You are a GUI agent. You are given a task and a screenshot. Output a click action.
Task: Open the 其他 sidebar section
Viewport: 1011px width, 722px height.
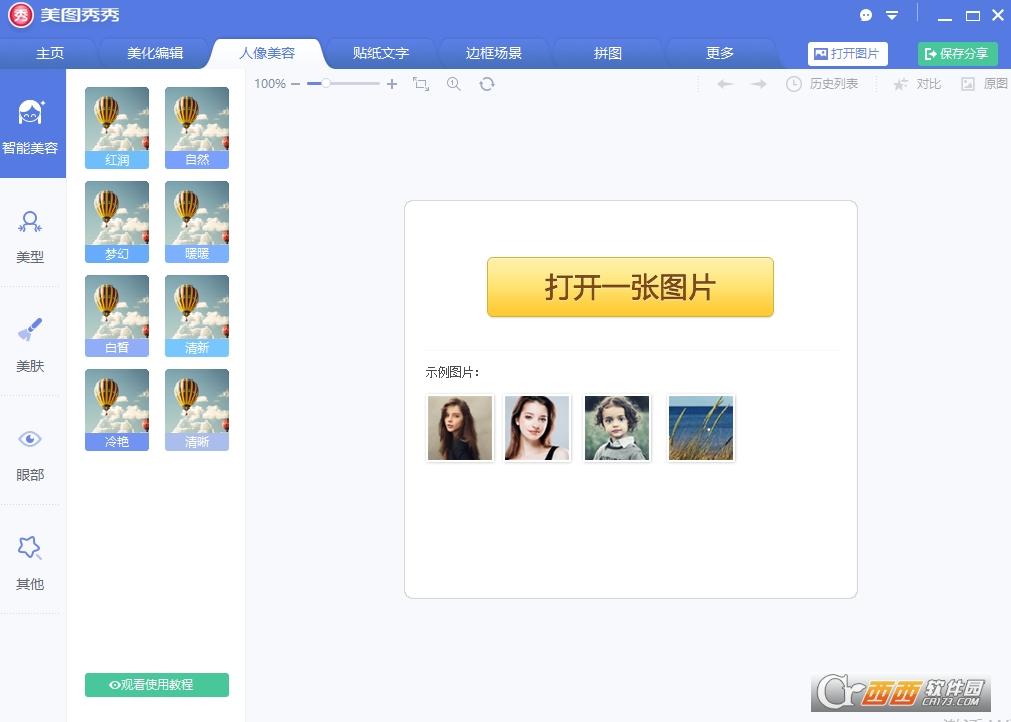pos(30,563)
